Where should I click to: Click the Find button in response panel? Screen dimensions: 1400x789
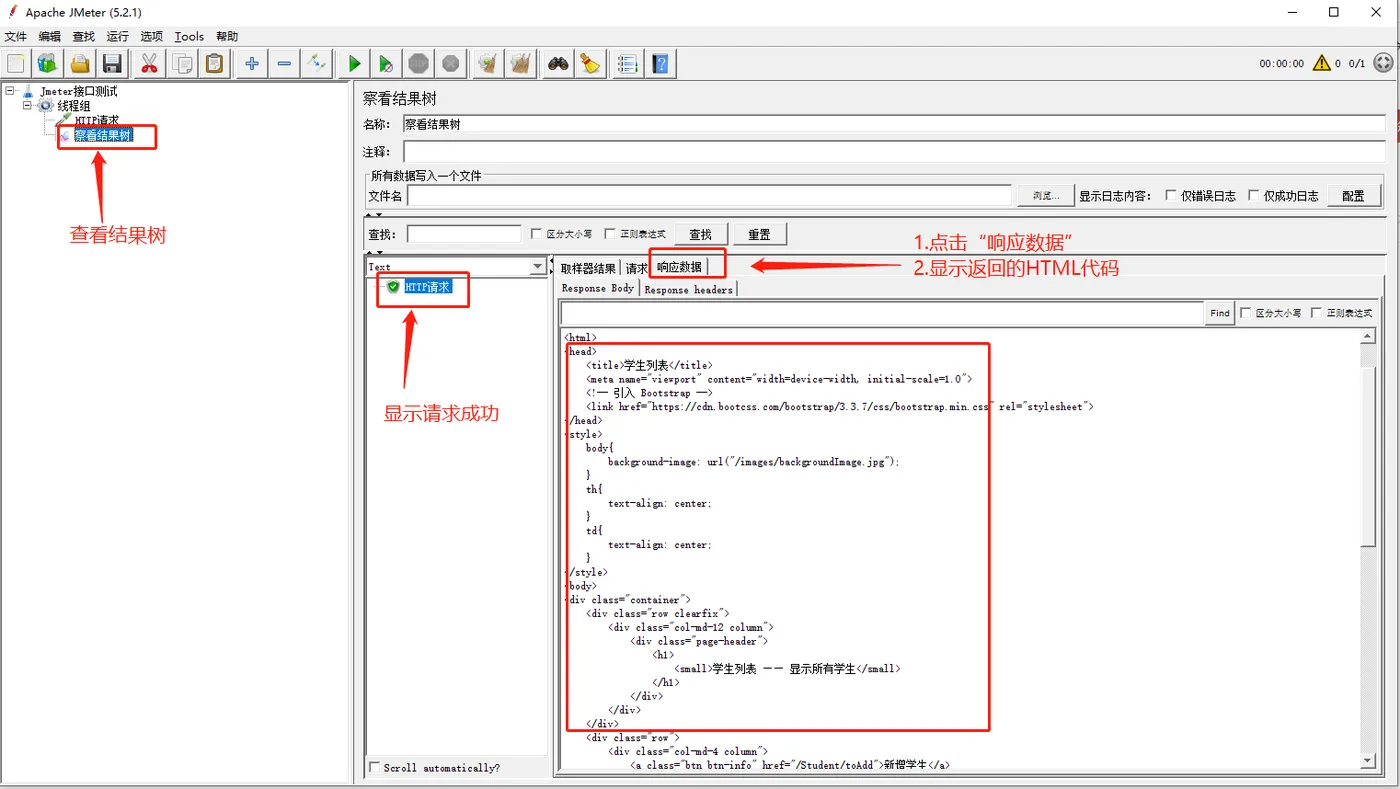pos(1220,313)
